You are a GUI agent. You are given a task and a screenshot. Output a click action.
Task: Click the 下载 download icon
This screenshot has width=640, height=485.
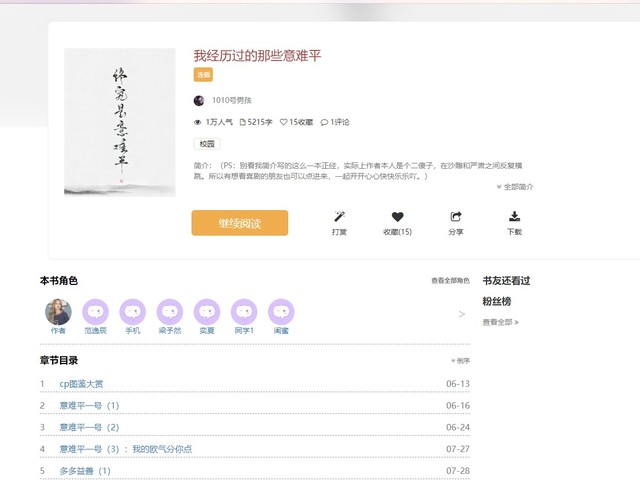tap(514, 216)
